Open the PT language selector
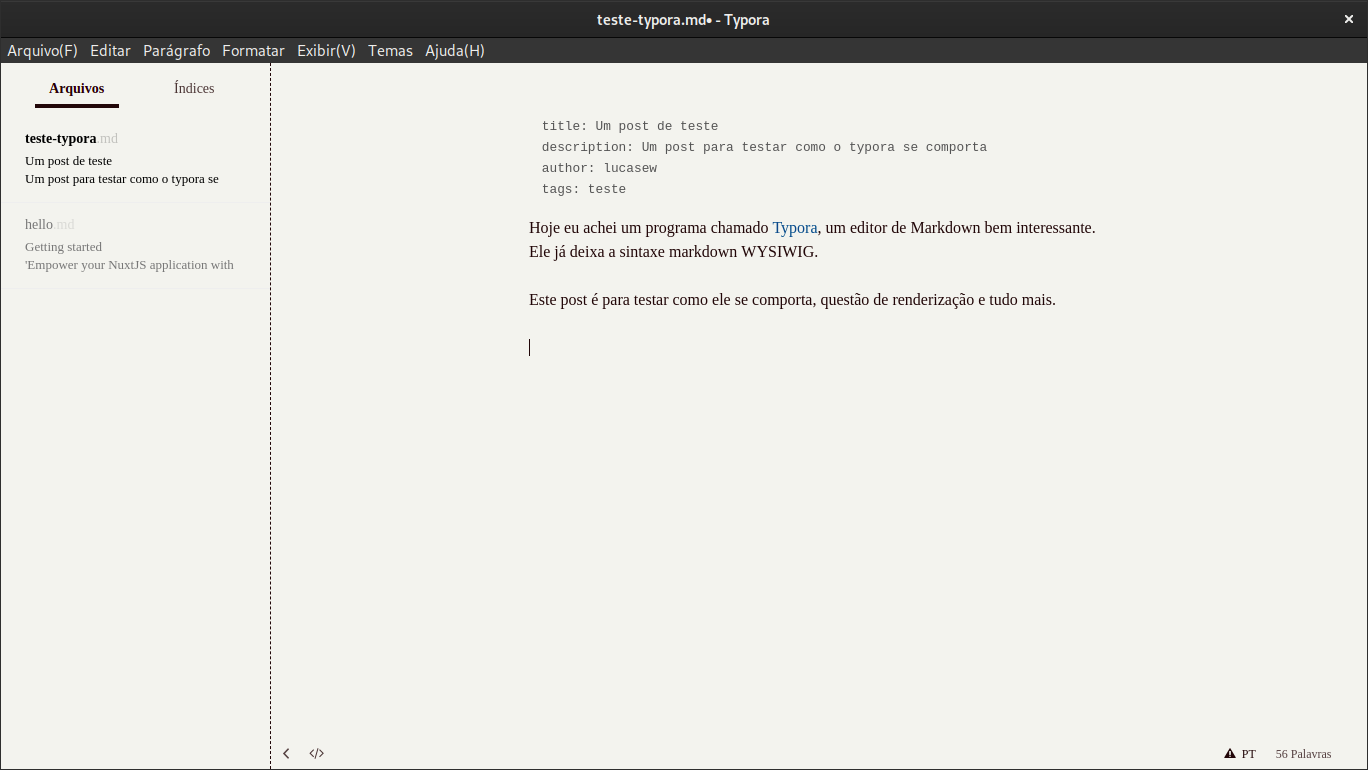 click(x=1248, y=754)
